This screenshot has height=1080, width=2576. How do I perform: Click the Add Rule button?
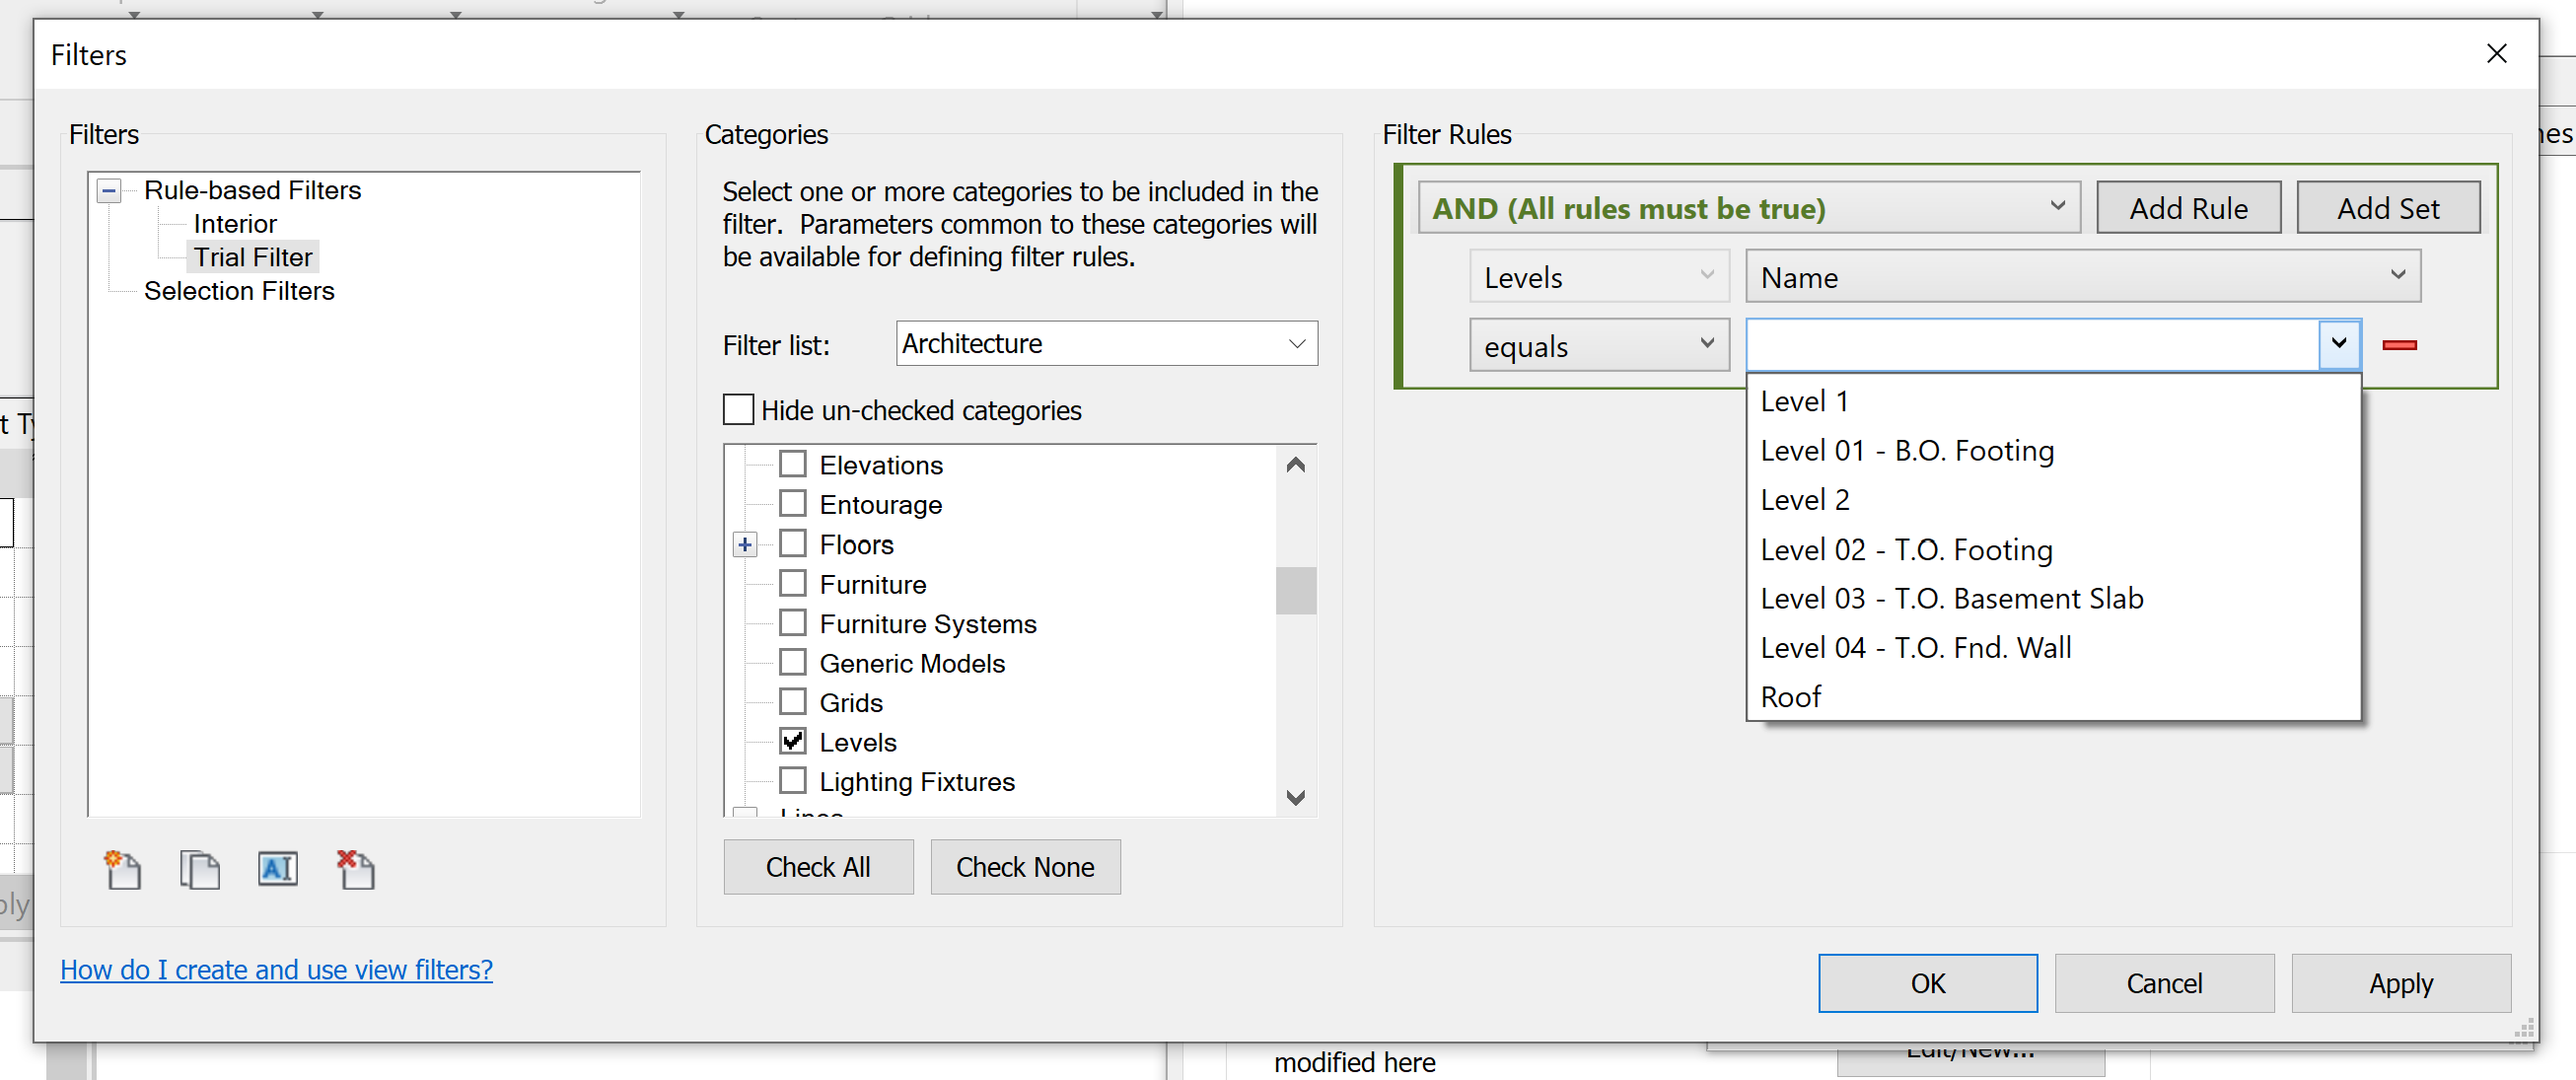click(2187, 208)
